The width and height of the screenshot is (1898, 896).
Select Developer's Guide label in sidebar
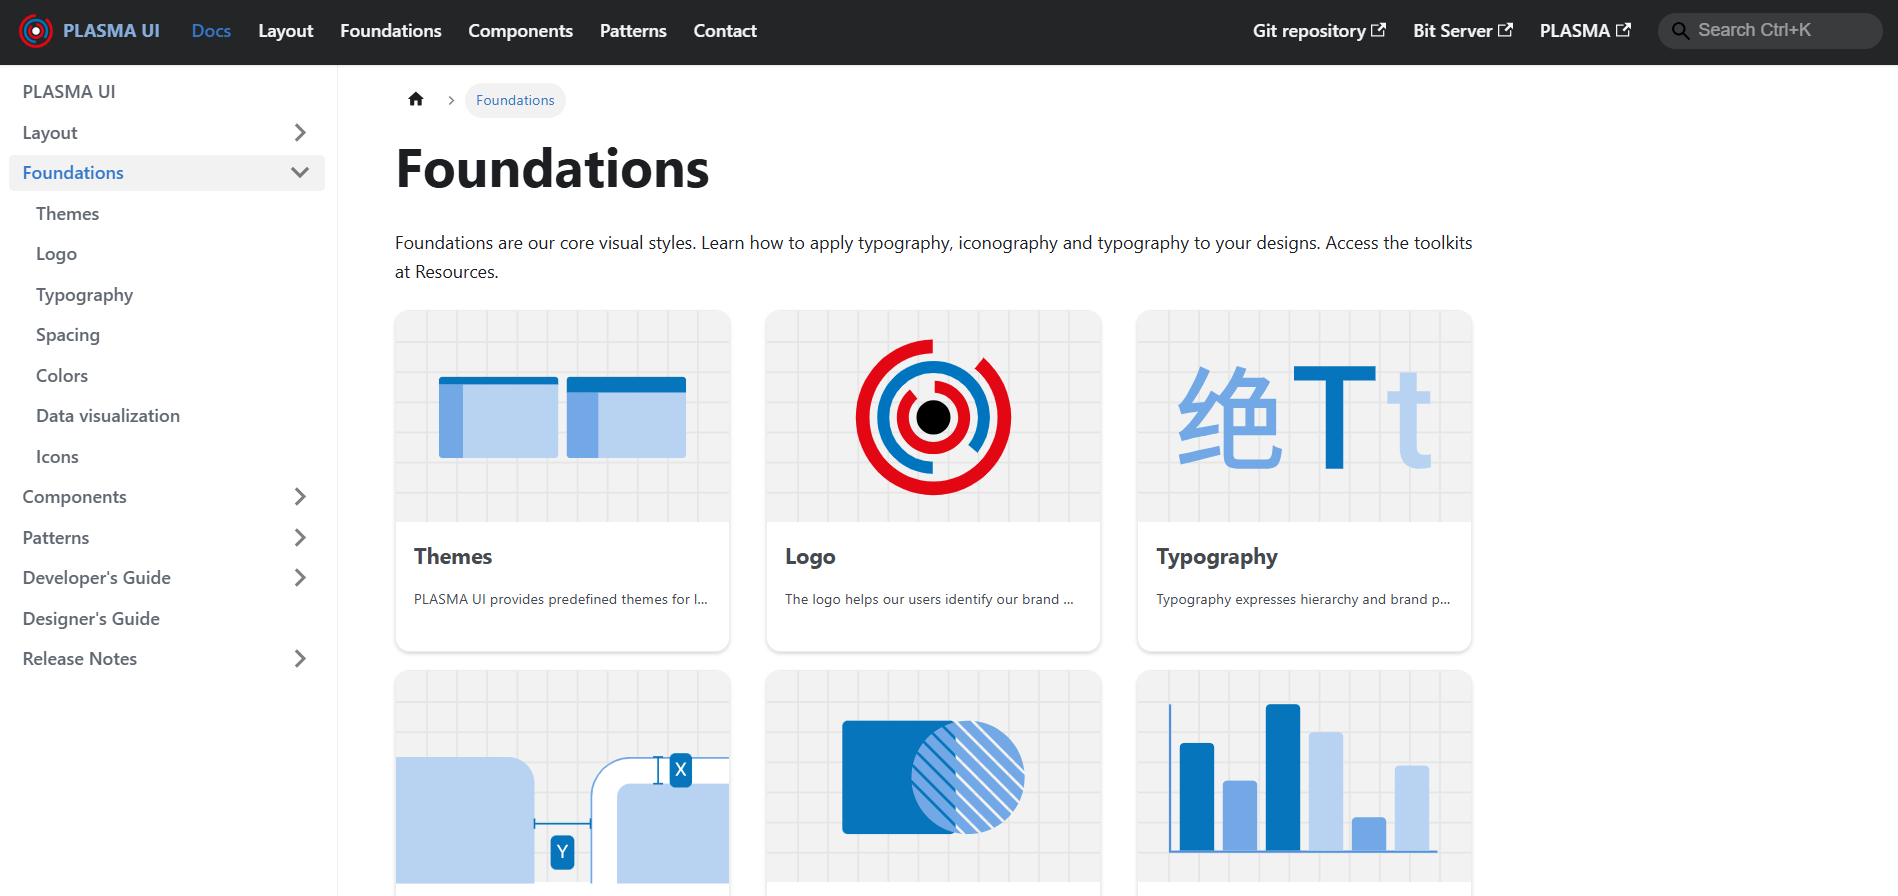click(96, 577)
